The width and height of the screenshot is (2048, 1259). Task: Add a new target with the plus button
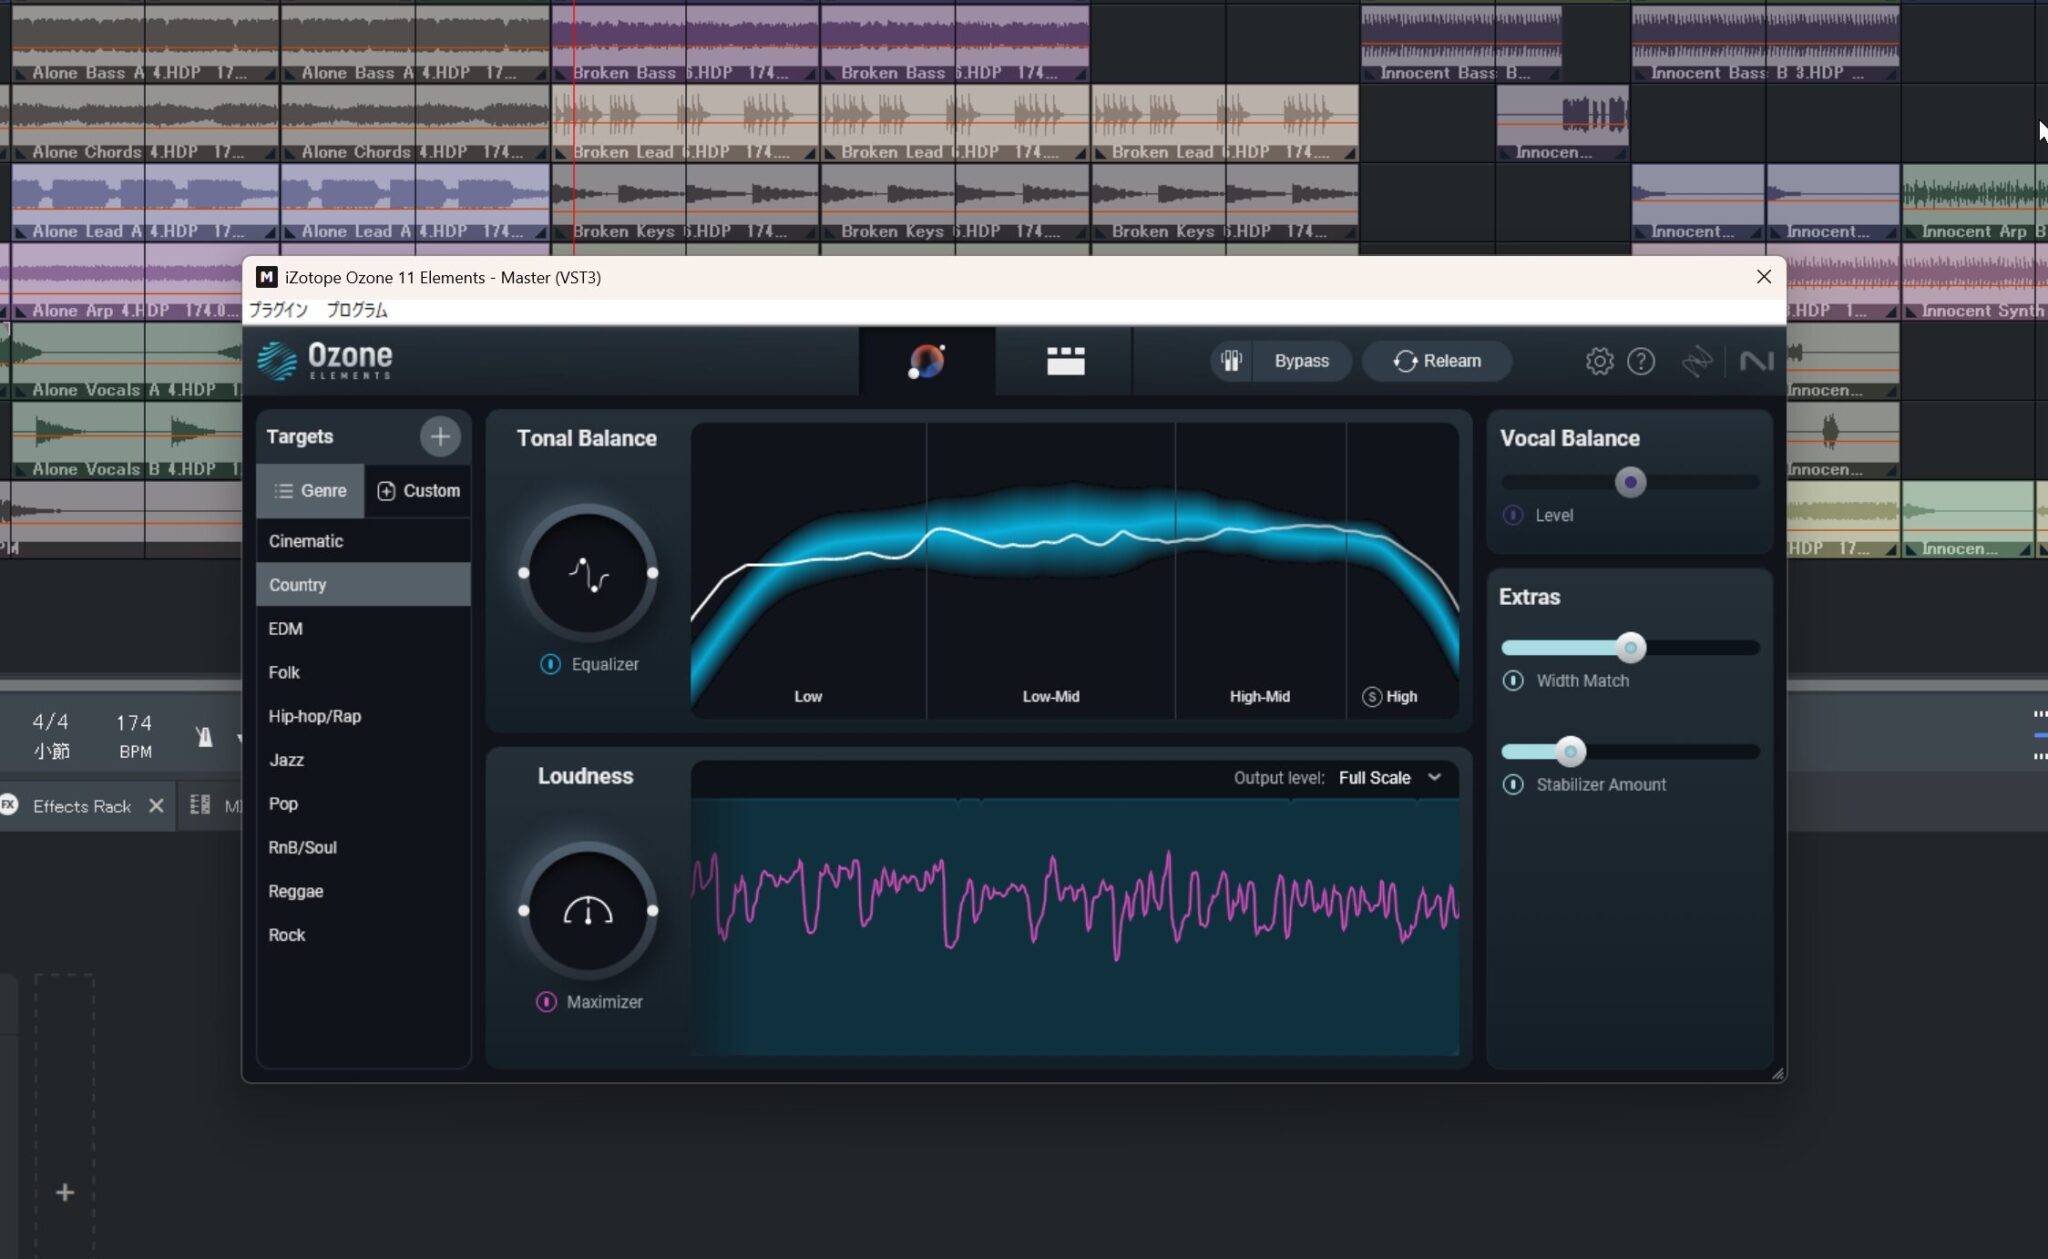440,436
